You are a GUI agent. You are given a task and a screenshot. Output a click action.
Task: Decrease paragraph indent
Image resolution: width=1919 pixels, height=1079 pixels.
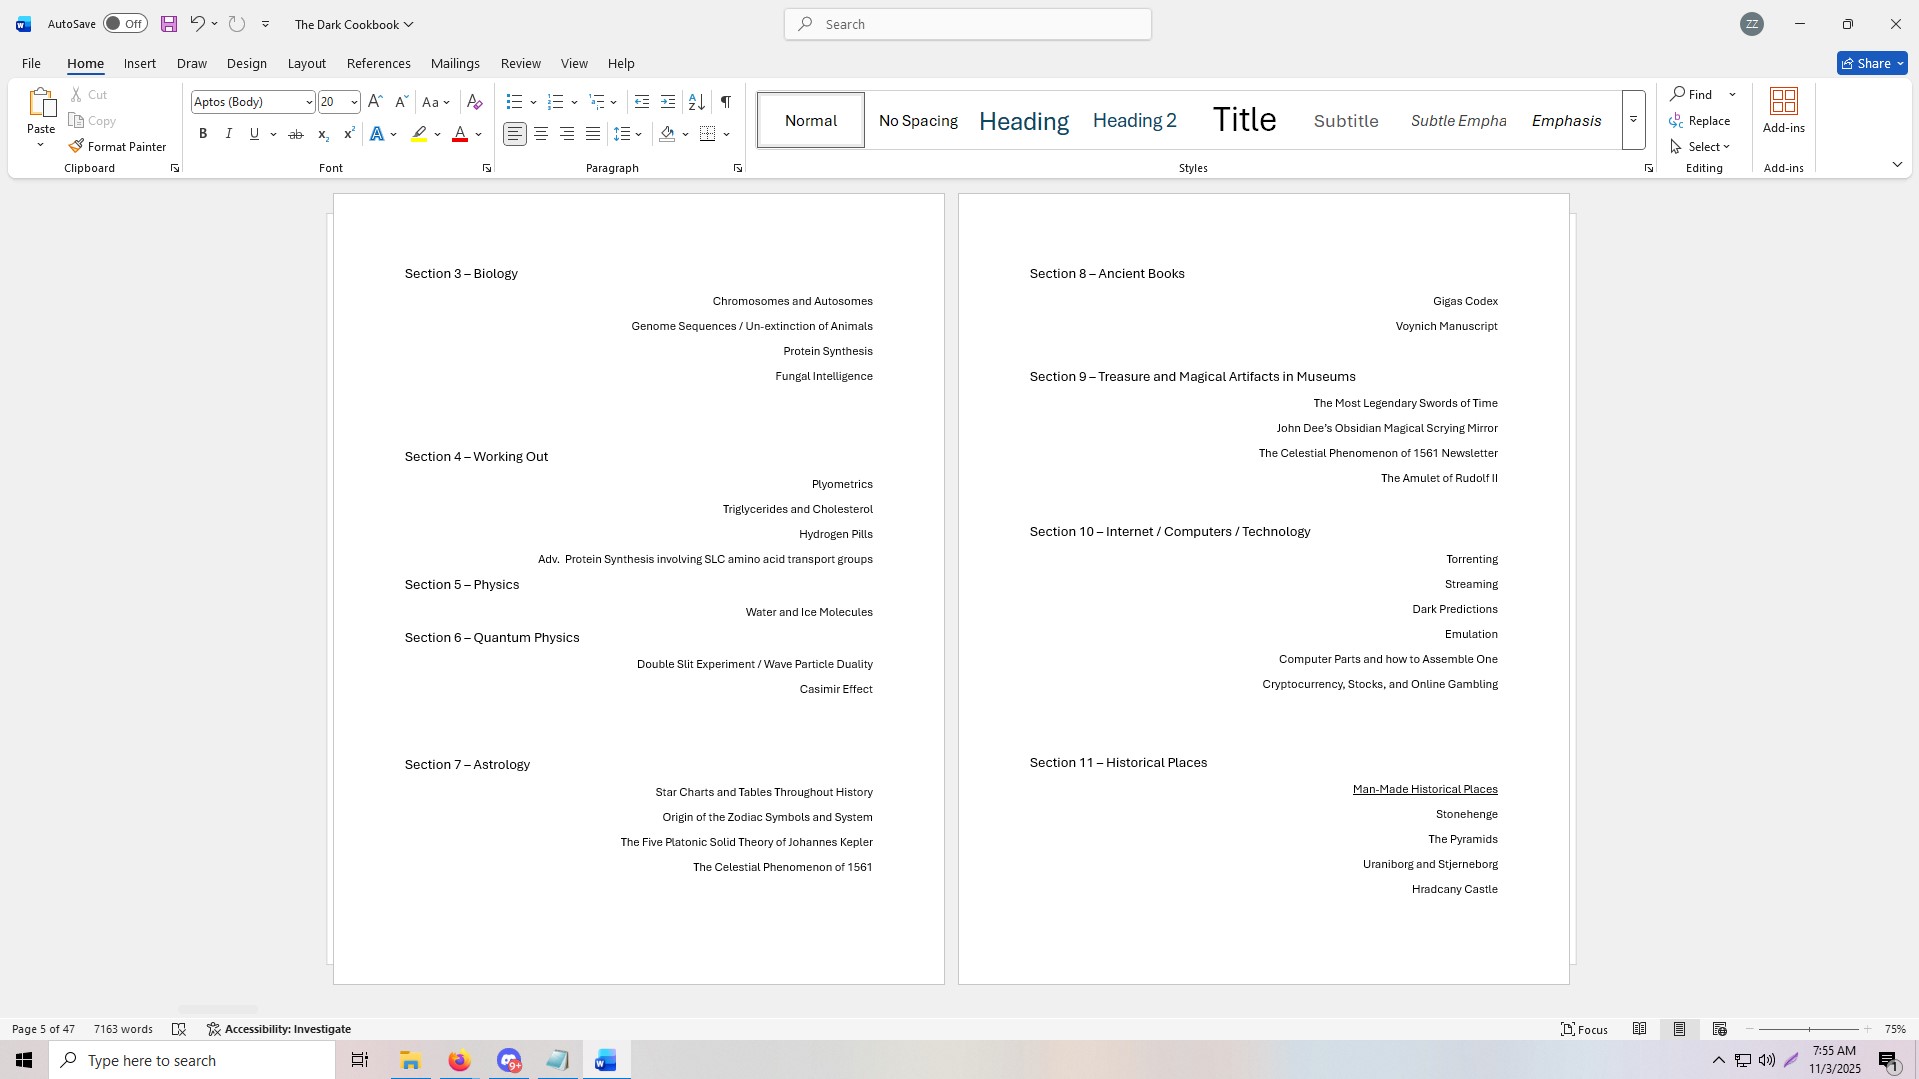tap(642, 102)
